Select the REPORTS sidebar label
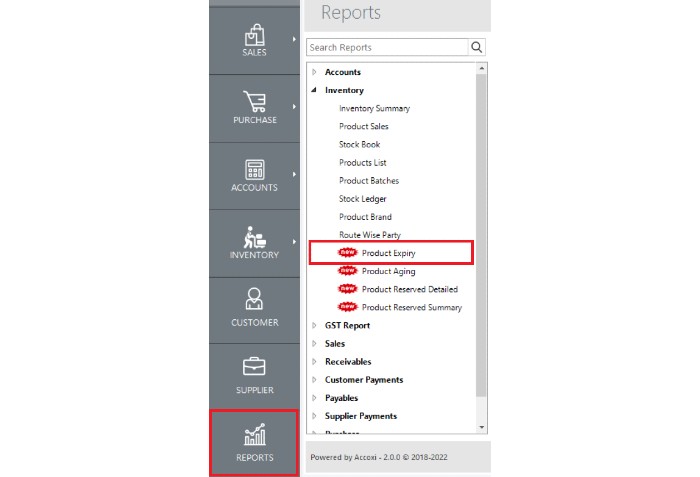Viewport: 700px width, 477px height. (255, 457)
